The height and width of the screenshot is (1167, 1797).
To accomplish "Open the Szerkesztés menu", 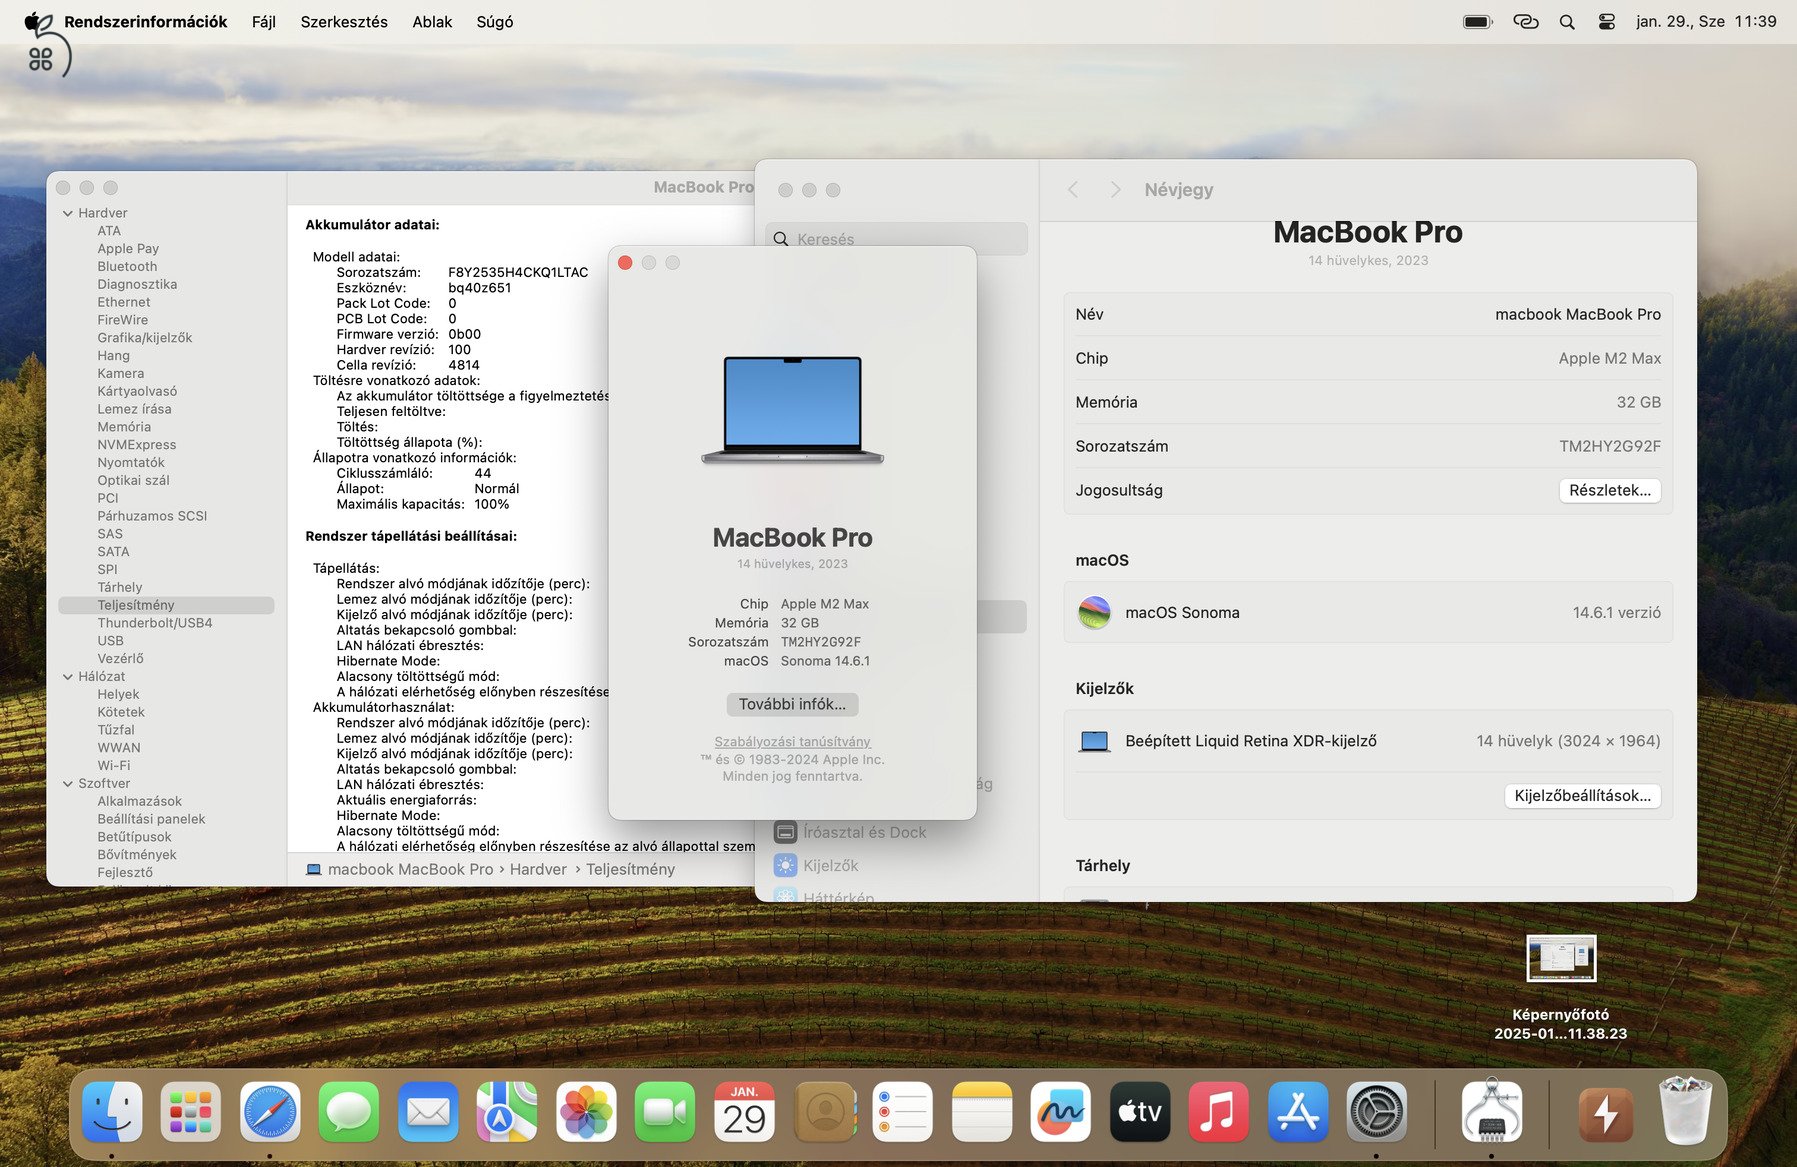I will click(x=344, y=22).
